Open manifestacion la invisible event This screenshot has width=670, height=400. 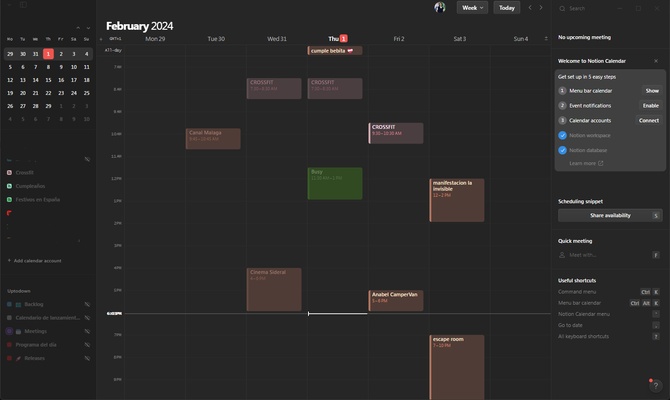coord(457,200)
